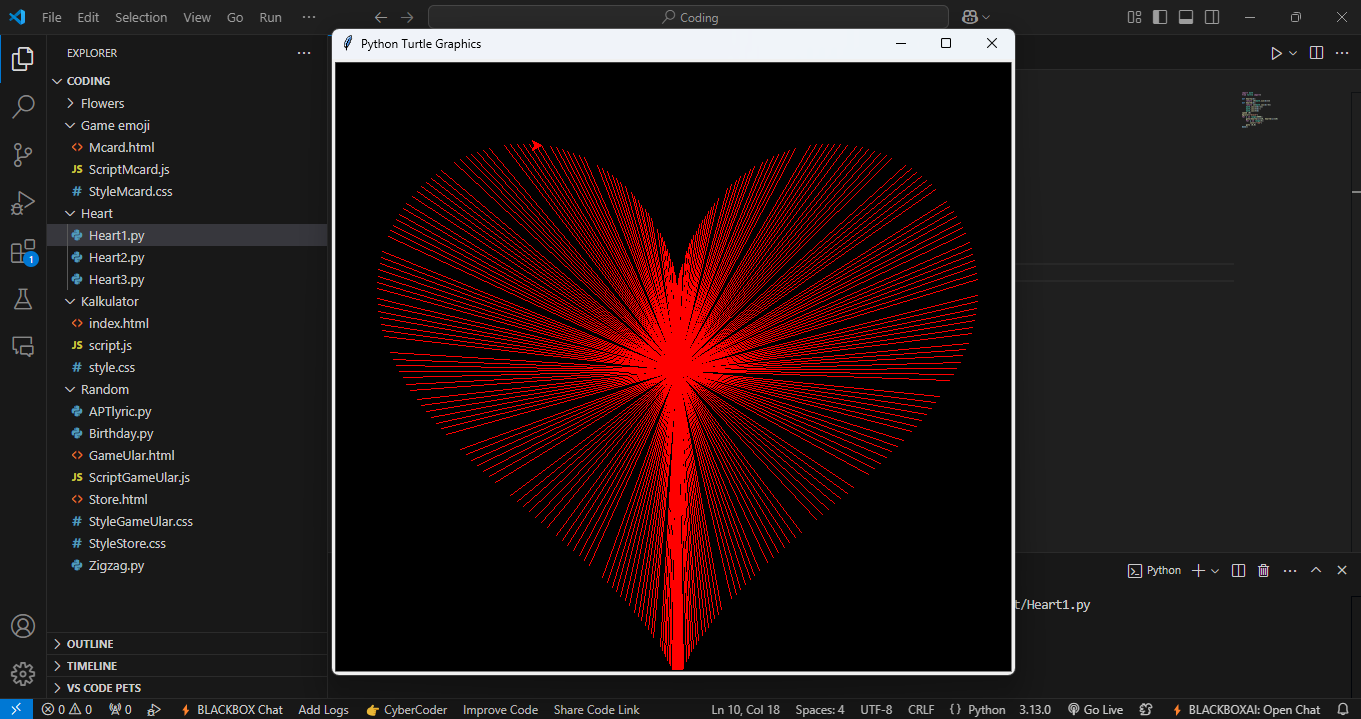Viewport: 1361px width, 719px height.
Task: Open the Search view in the sidebar
Action: [x=23, y=106]
